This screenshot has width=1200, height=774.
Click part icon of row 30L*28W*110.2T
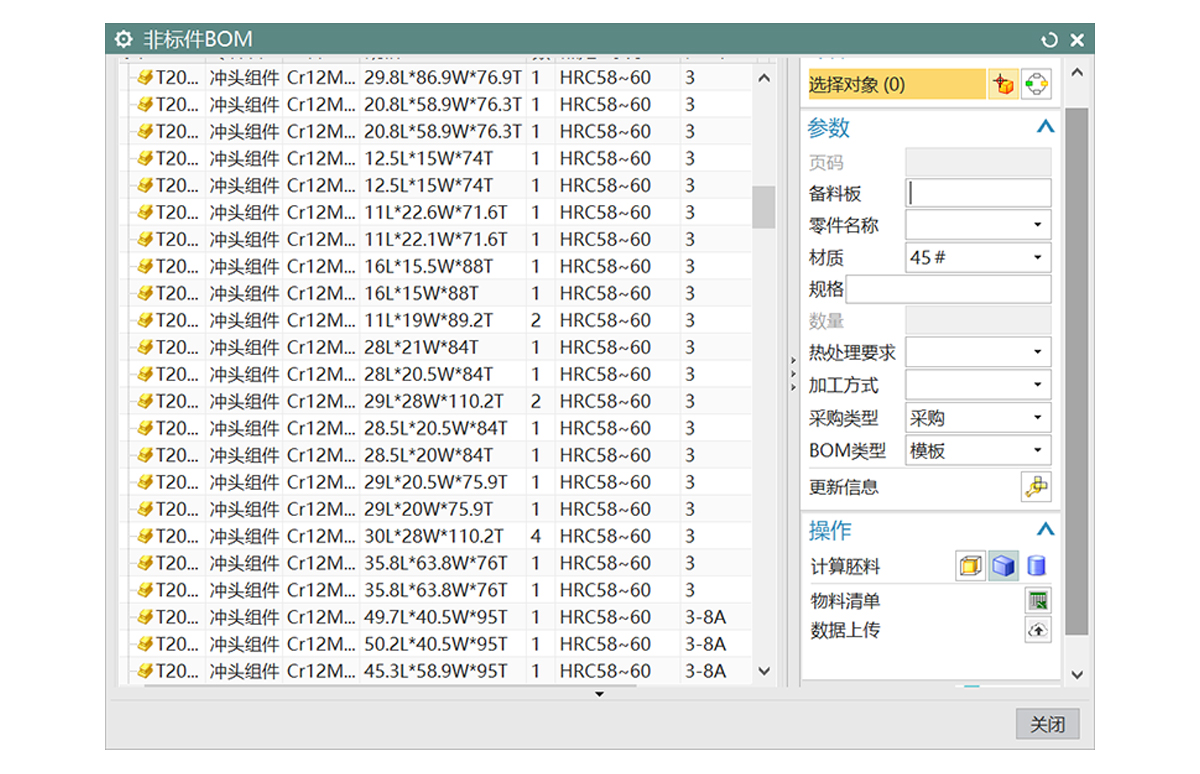click(145, 536)
